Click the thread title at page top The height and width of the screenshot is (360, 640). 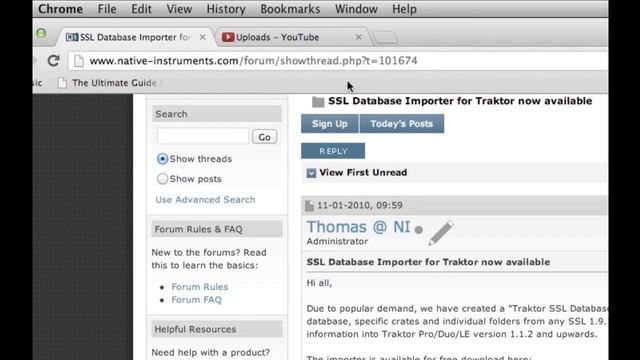pos(460,101)
